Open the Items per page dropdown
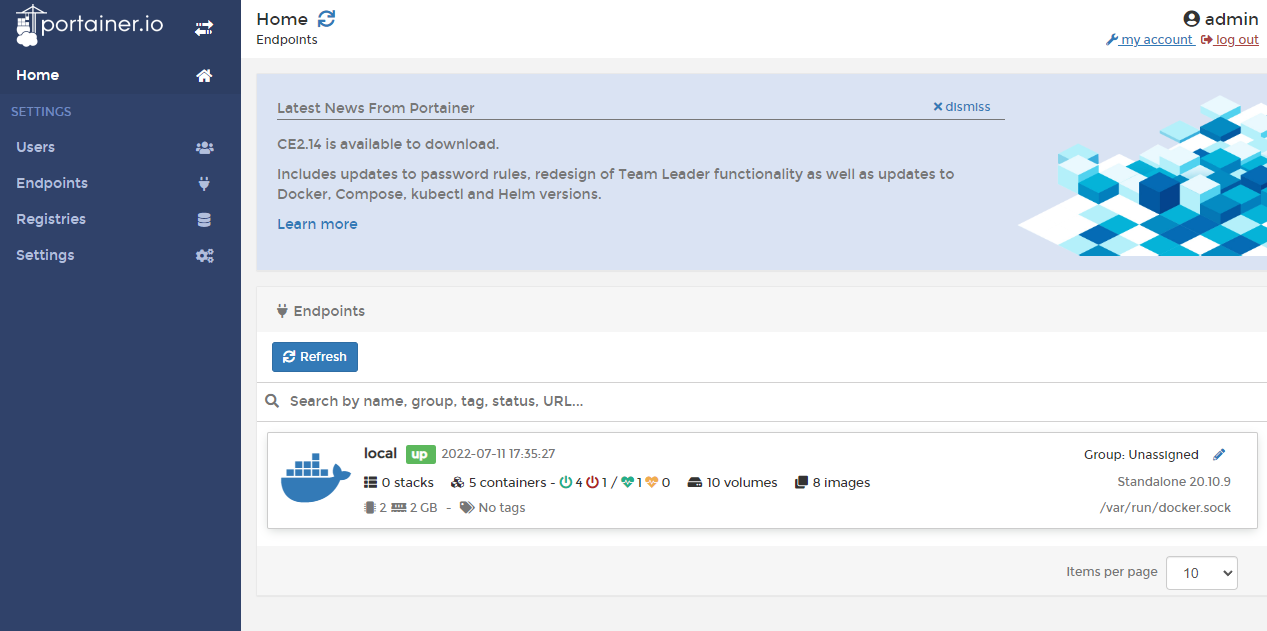This screenshot has width=1267, height=631. click(x=1202, y=573)
